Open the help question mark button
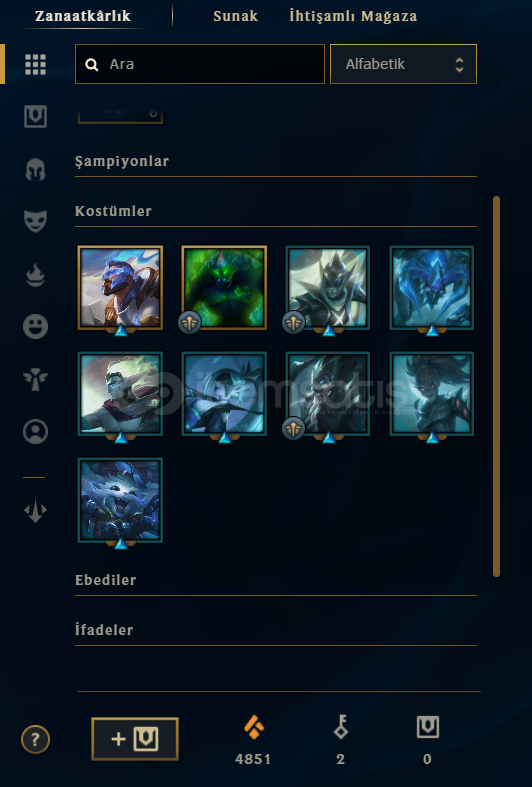The width and height of the screenshot is (532, 787). tap(35, 739)
